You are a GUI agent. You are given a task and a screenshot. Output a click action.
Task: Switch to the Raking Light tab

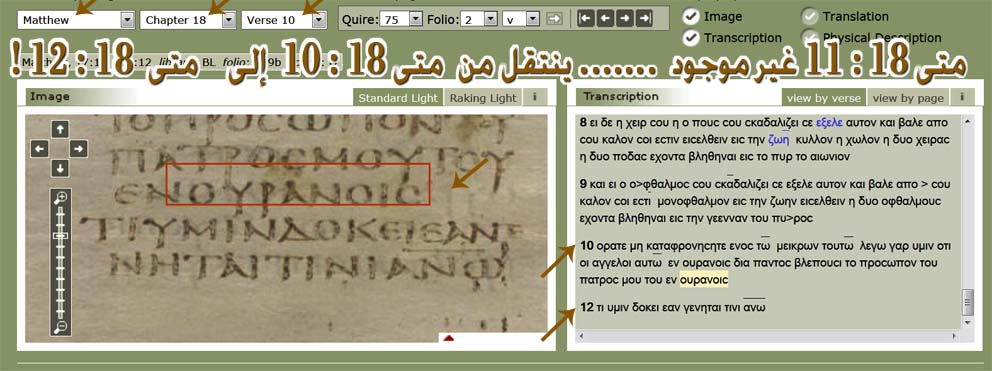click(483, 98)
